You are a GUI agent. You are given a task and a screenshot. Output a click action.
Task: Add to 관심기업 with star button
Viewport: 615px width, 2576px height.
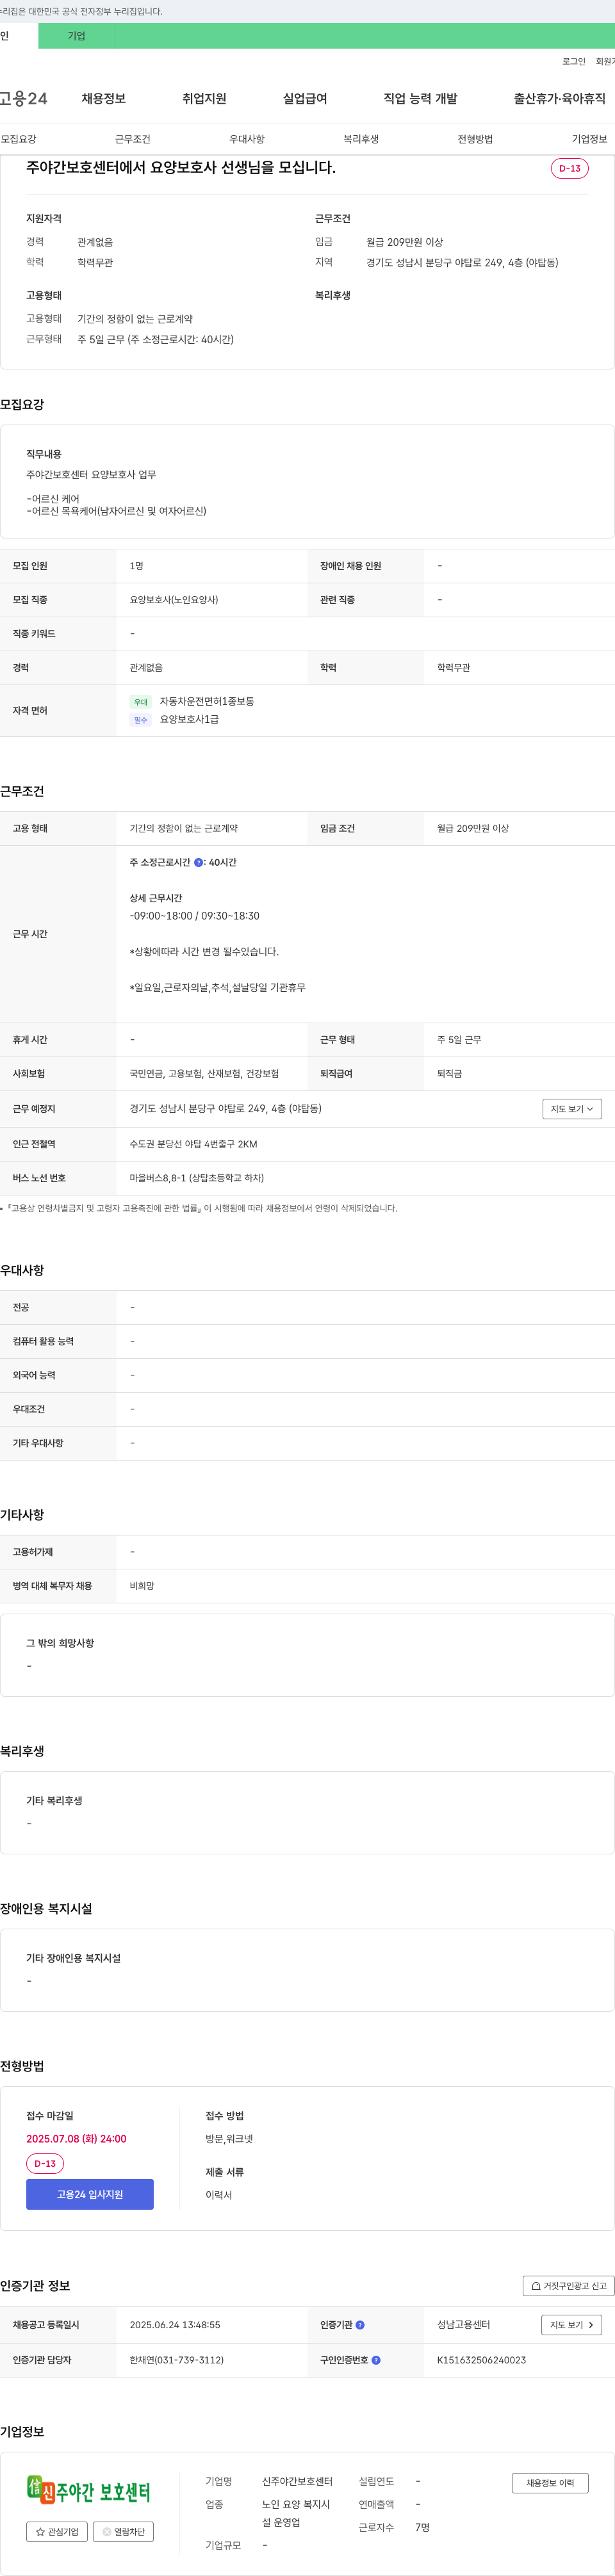pos(56,2532)
